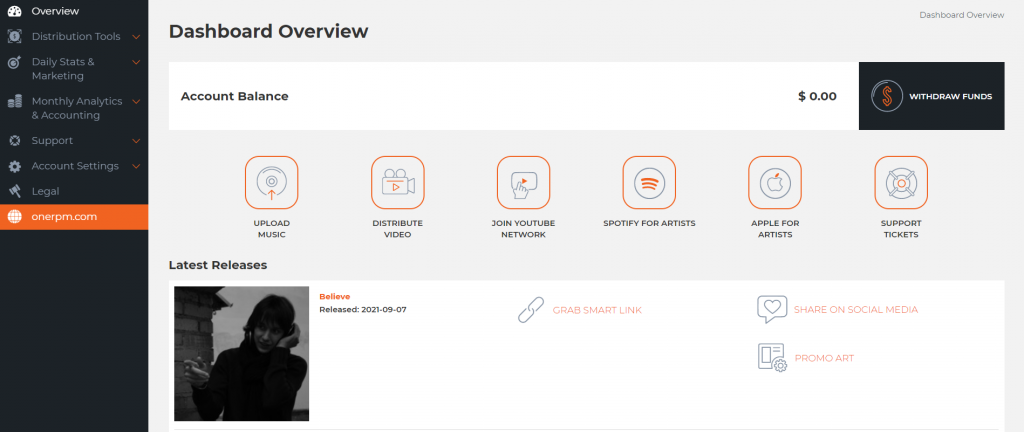
Task: Click the Apple for Artists icon
Action: click(x=775, y=182)
